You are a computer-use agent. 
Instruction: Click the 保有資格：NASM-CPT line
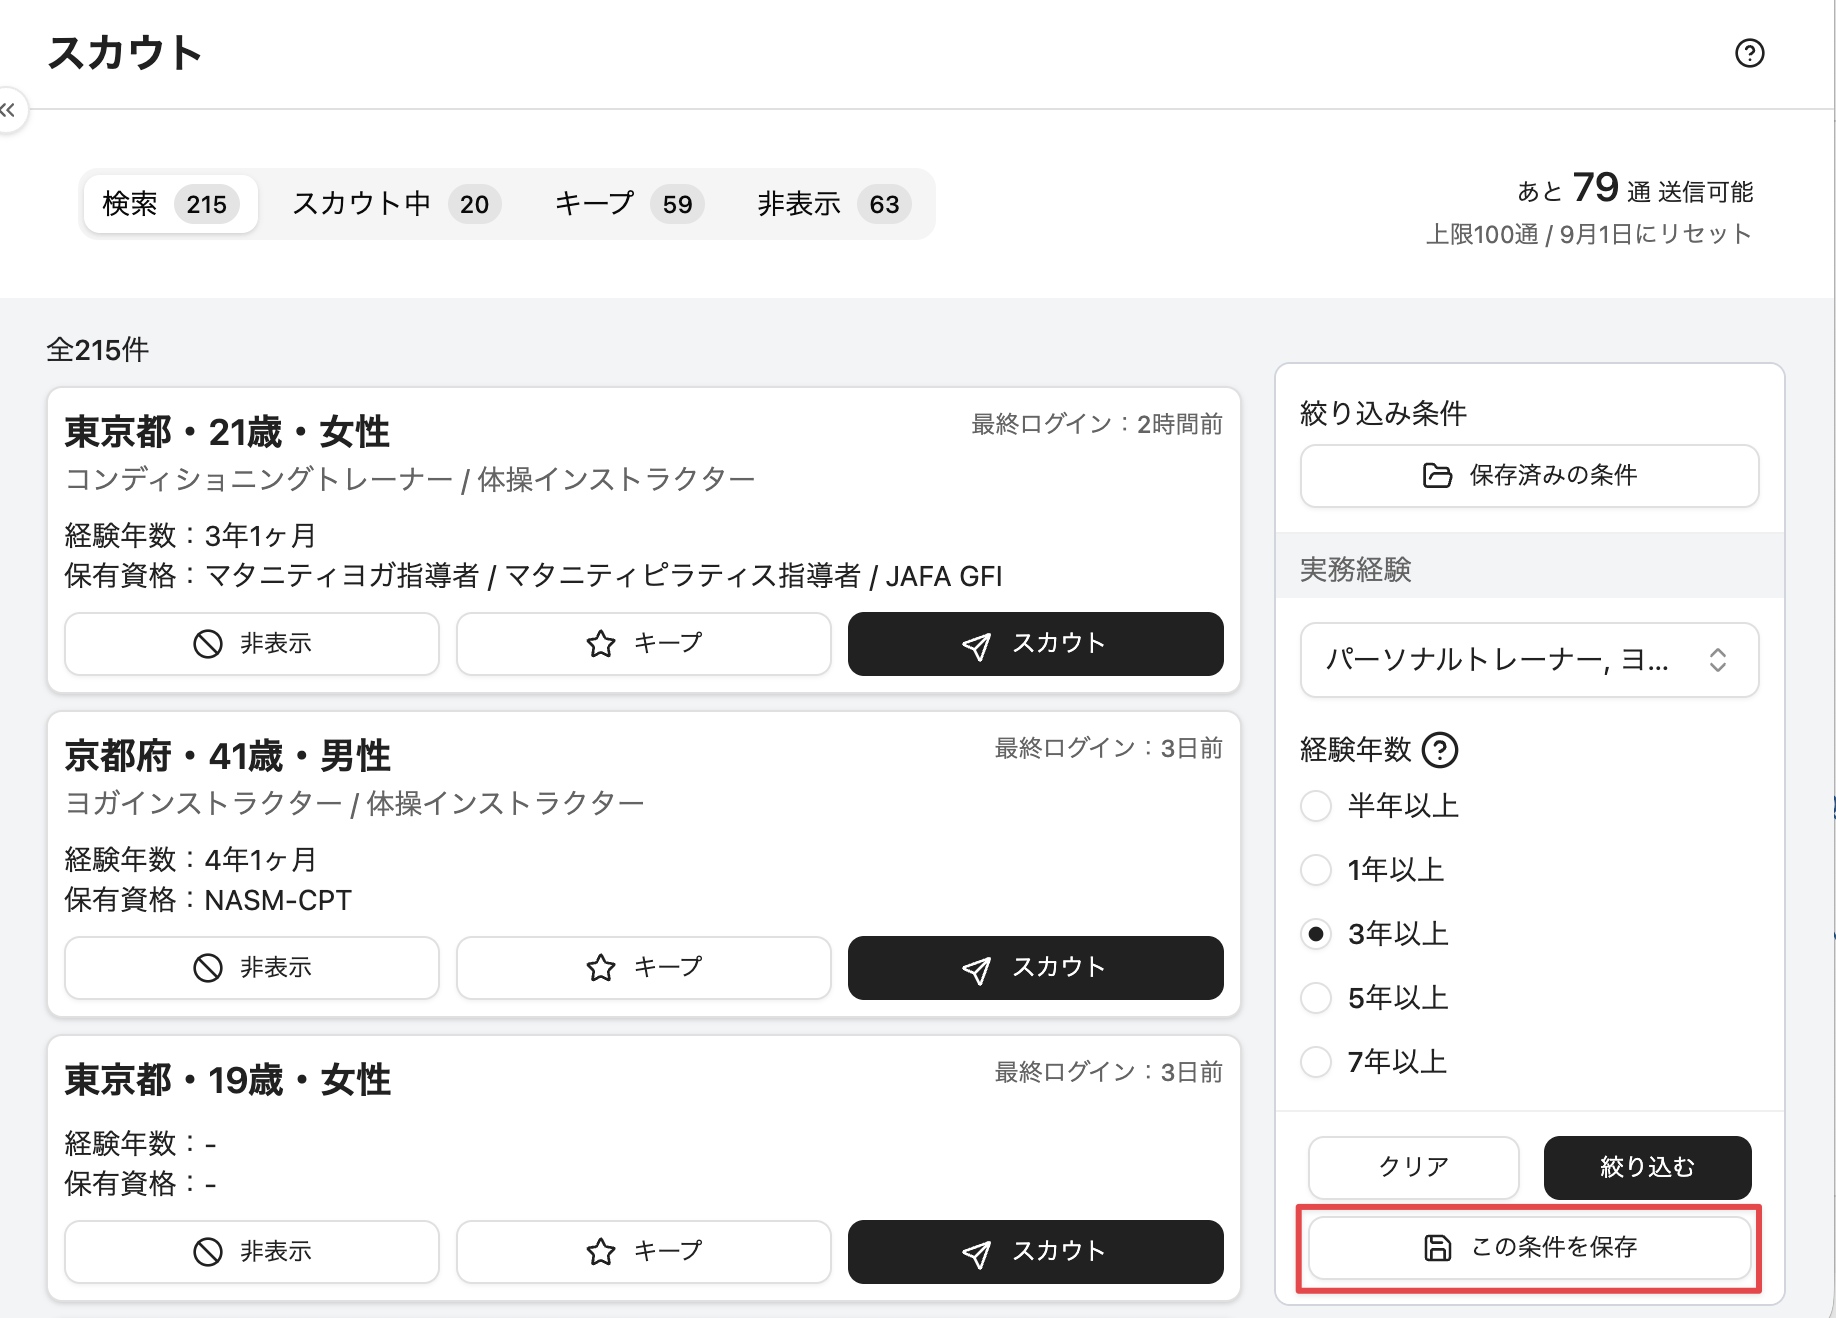coord(208,901)
